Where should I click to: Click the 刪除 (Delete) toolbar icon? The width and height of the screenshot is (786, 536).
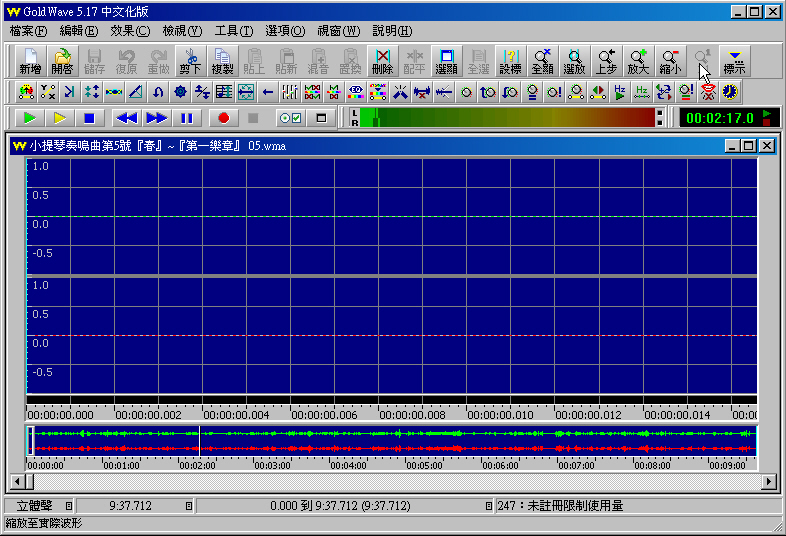[382, 62]
